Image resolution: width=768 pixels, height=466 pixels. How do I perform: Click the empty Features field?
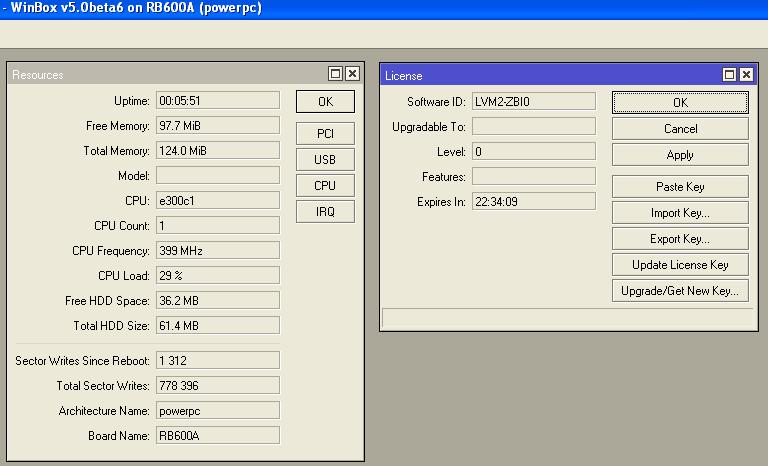pos(534,176)
